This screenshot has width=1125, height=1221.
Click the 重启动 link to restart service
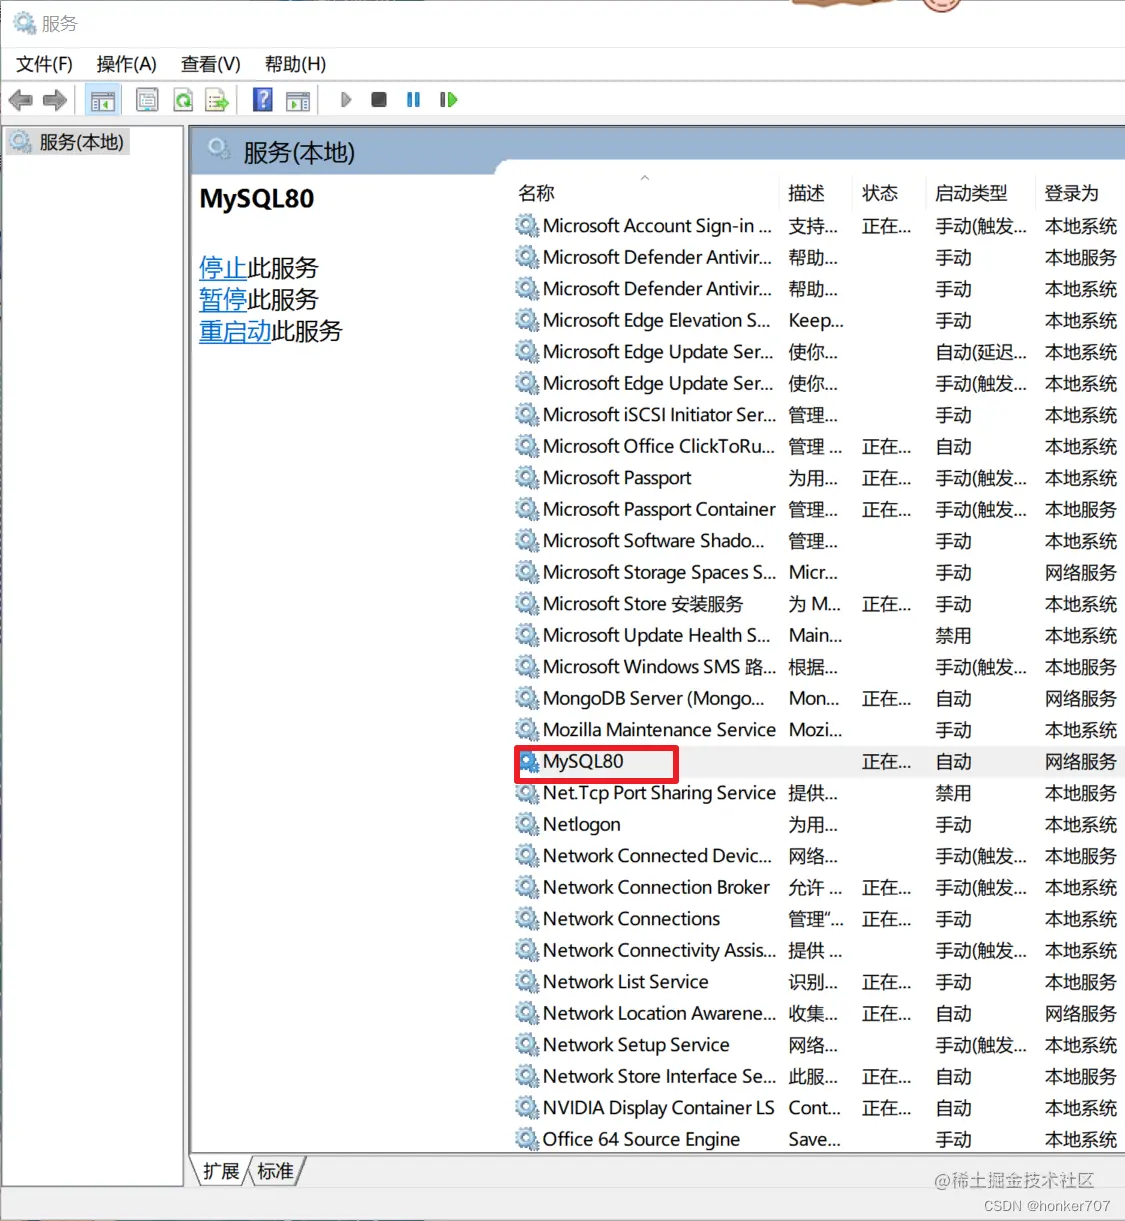click(x=235, y=331)
